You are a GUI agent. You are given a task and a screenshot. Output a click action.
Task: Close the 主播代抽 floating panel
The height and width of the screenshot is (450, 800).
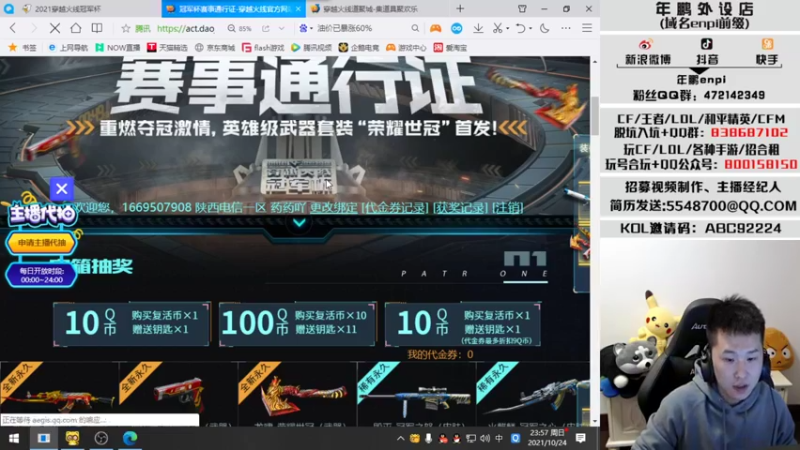(62, 189)
